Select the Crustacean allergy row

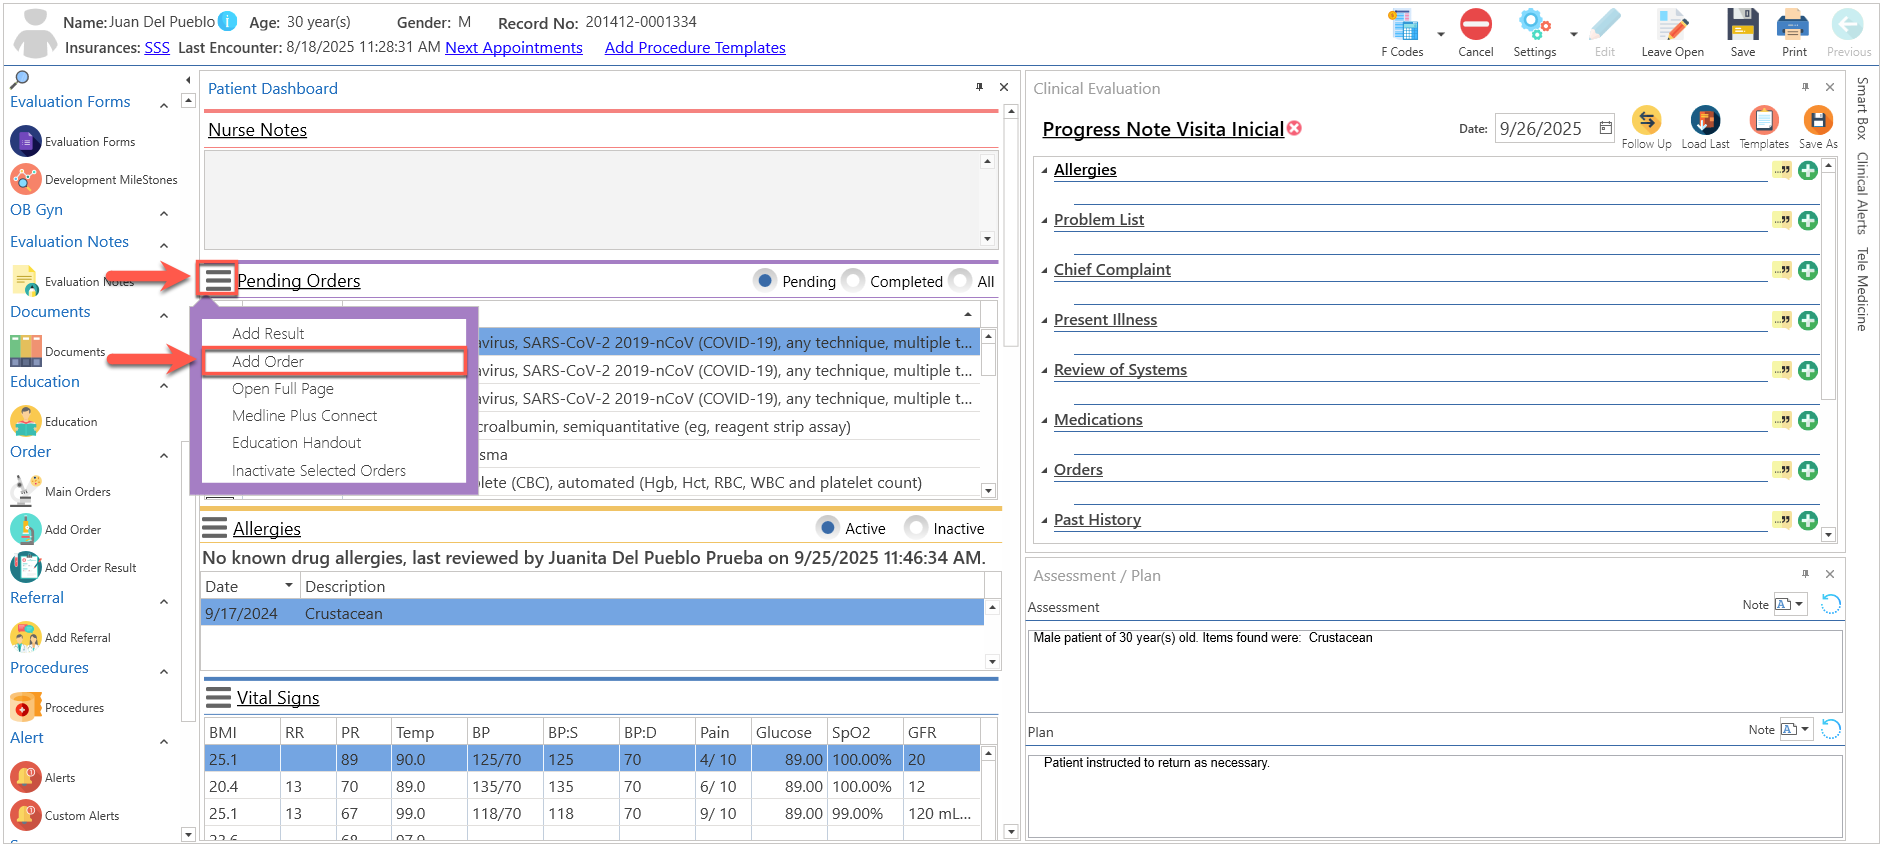(593, 613)
